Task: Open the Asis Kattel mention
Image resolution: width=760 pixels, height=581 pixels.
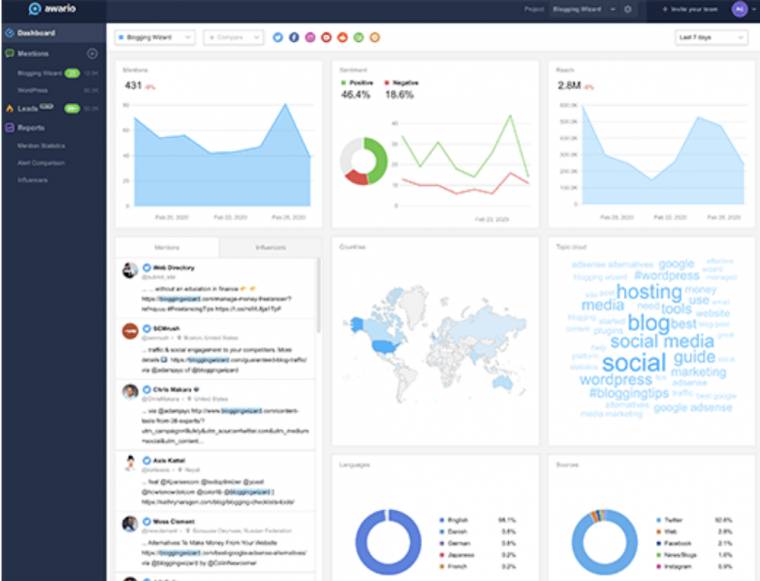Action: click(216, 481)
